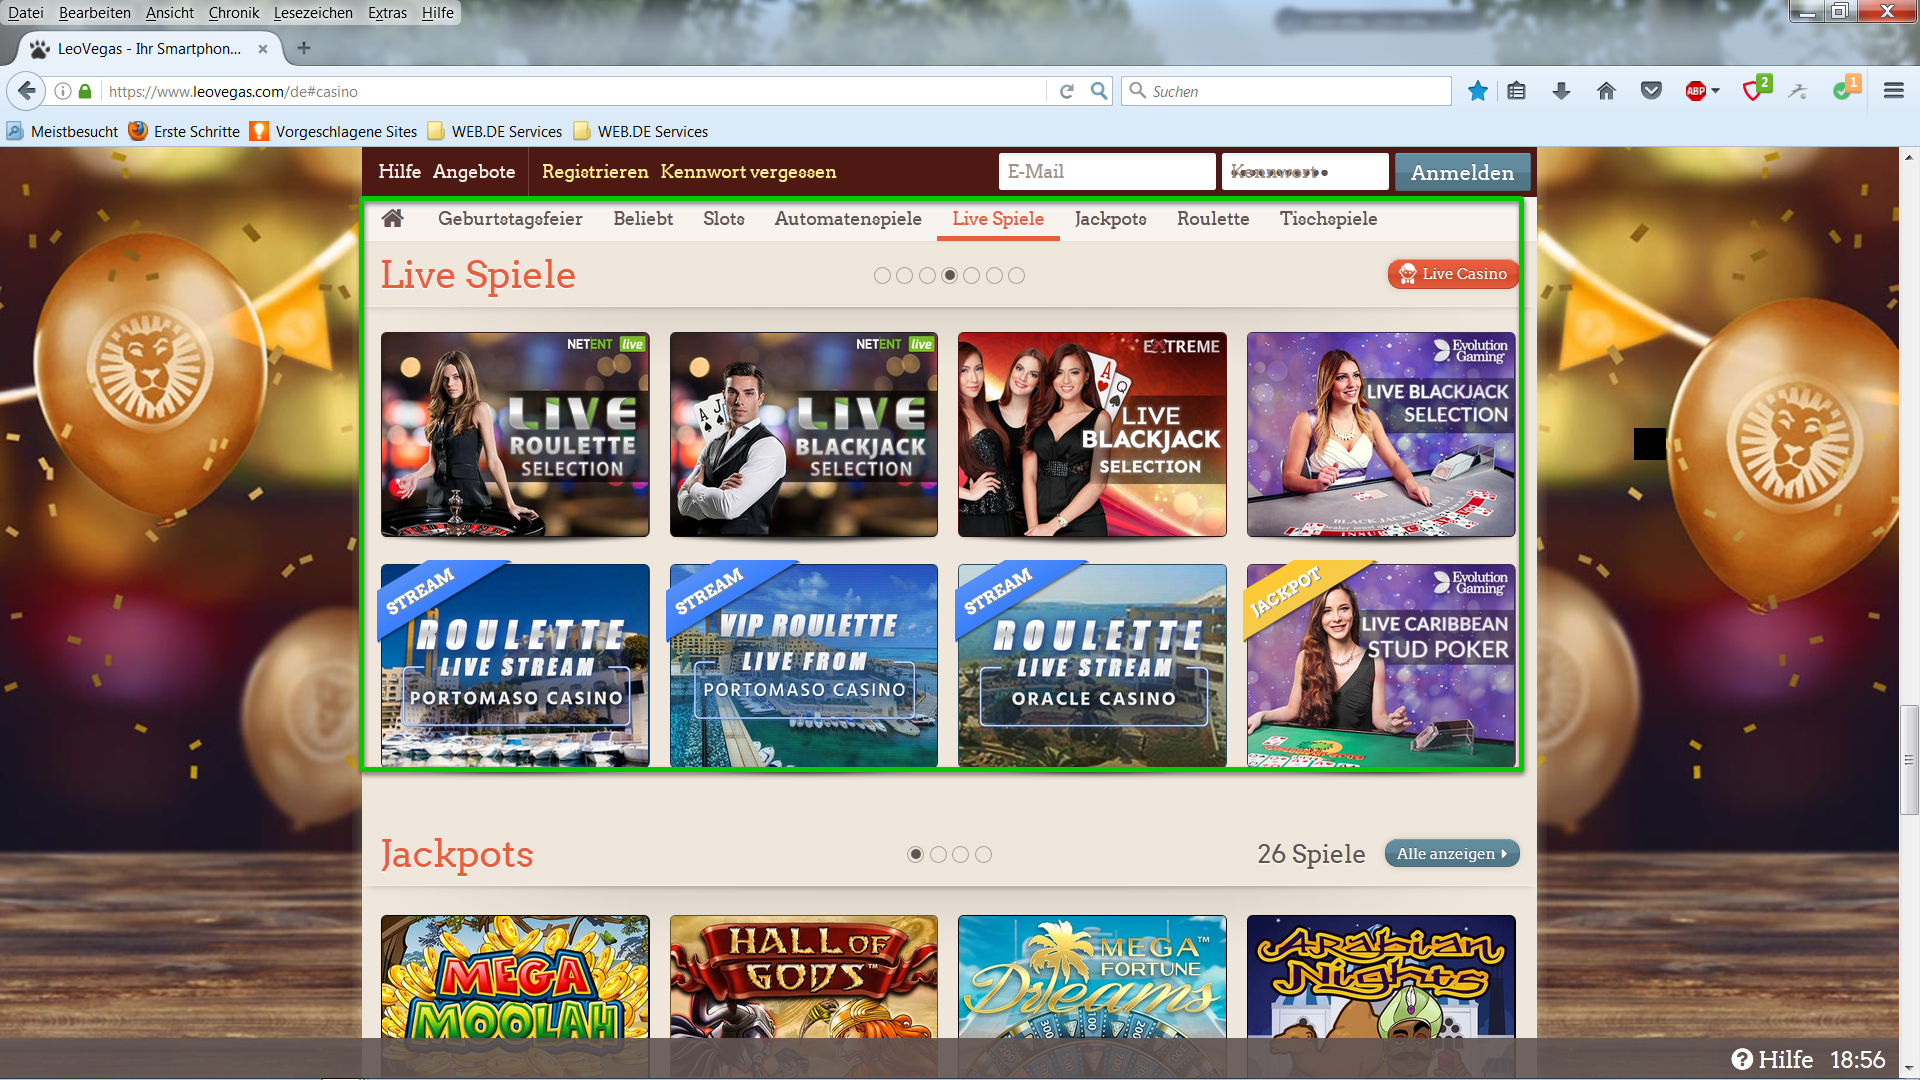Open Hall of Gods jackpot game
This screenshot has width=1920, height=1080.
pyautogui.click(x=804, y=978)
